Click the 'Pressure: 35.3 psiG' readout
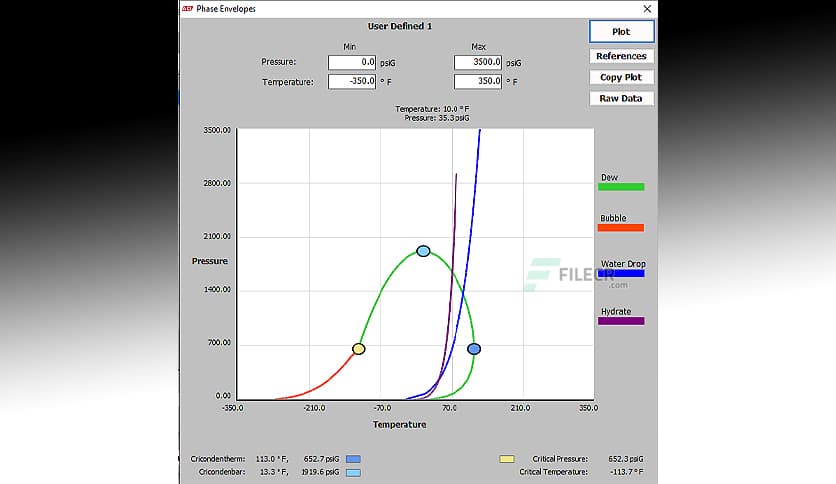Screen dimensions: 836x484 tap(437, 118)
